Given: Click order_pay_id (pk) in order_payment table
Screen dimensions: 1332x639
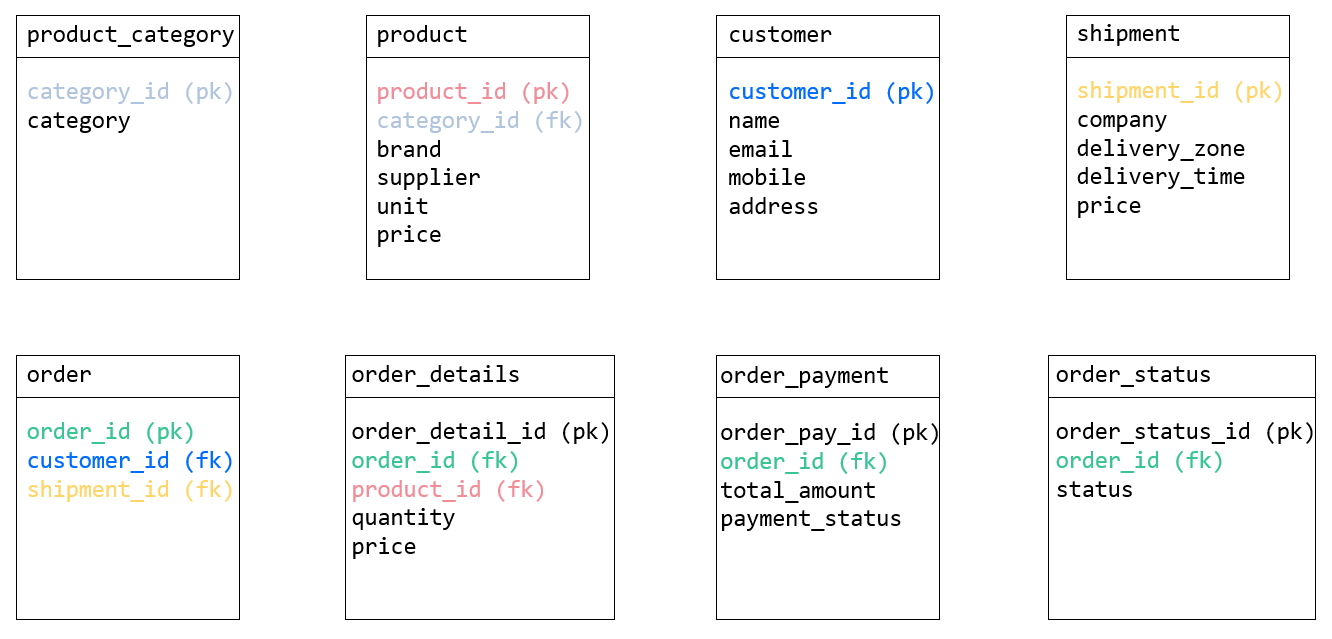Looking at the screenshot, I should tap(830, 433).
